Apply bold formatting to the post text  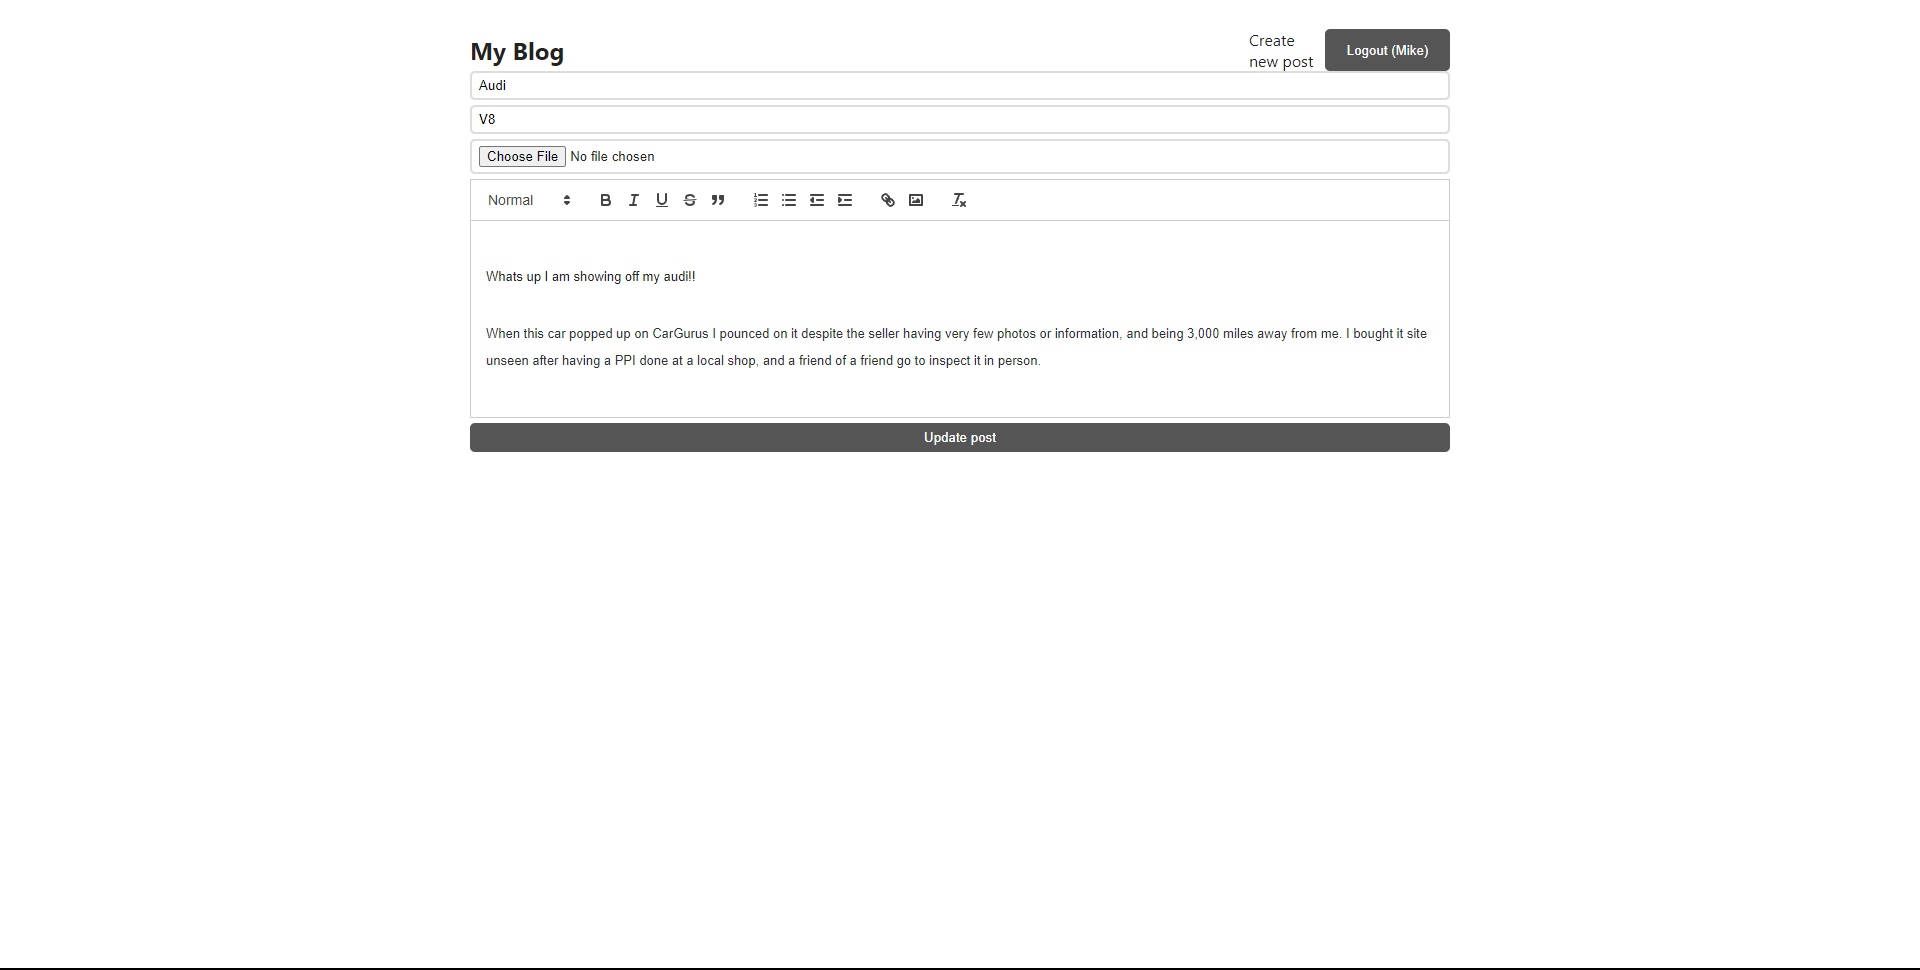605,200
